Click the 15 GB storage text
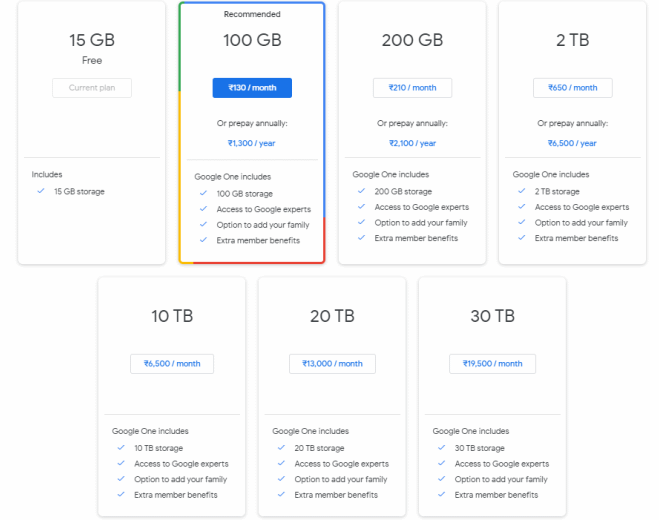This screenshot has width=659, height=520. (x=79, y=192)
